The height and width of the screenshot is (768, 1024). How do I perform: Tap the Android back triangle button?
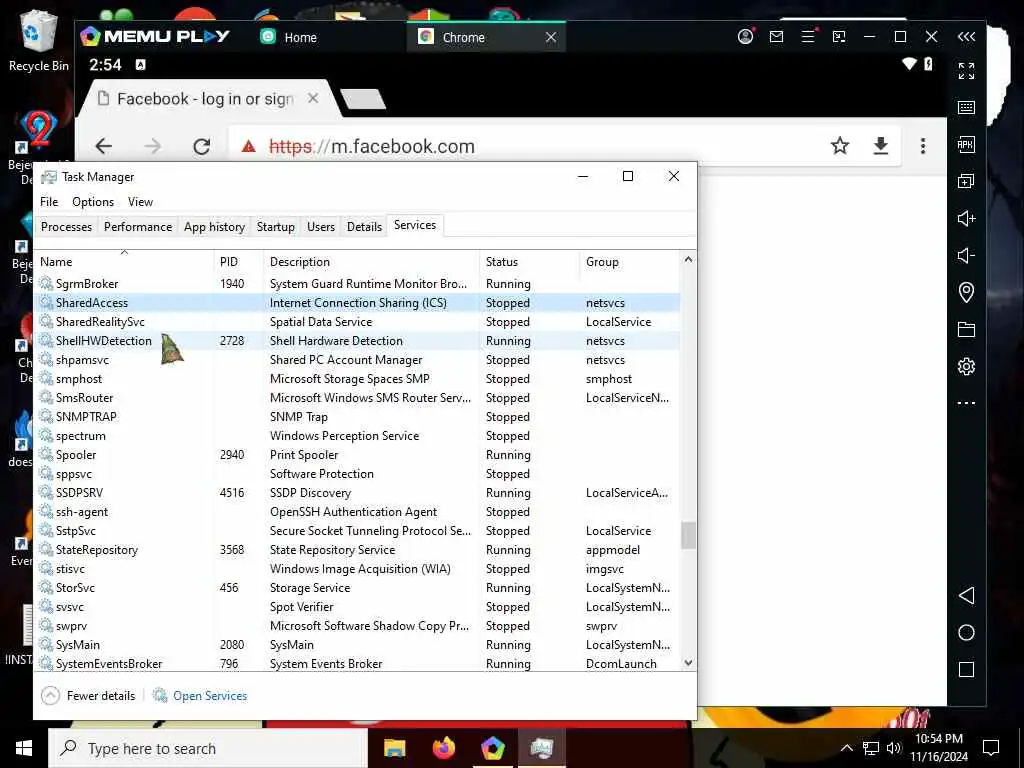point(967,596)
